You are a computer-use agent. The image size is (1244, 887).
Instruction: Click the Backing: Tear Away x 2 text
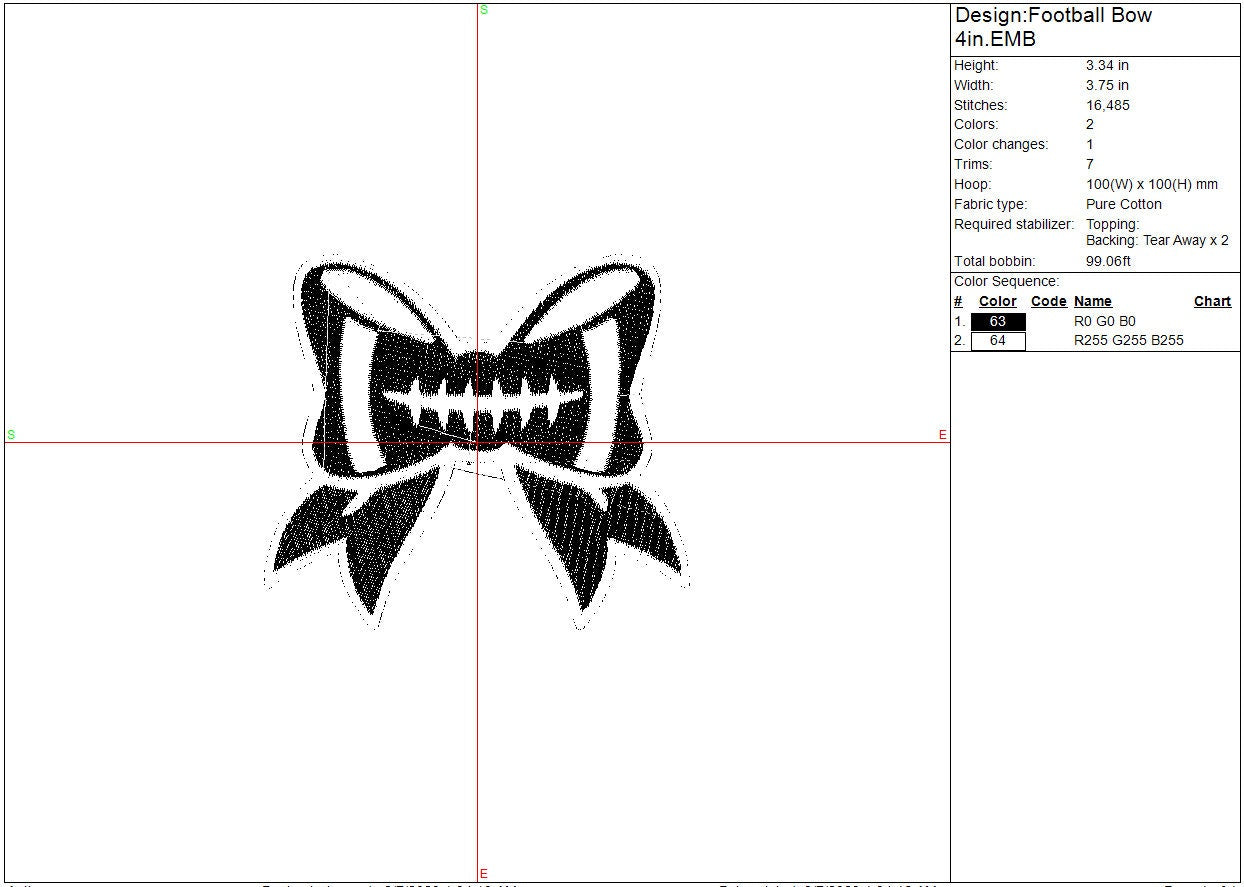1157,240
